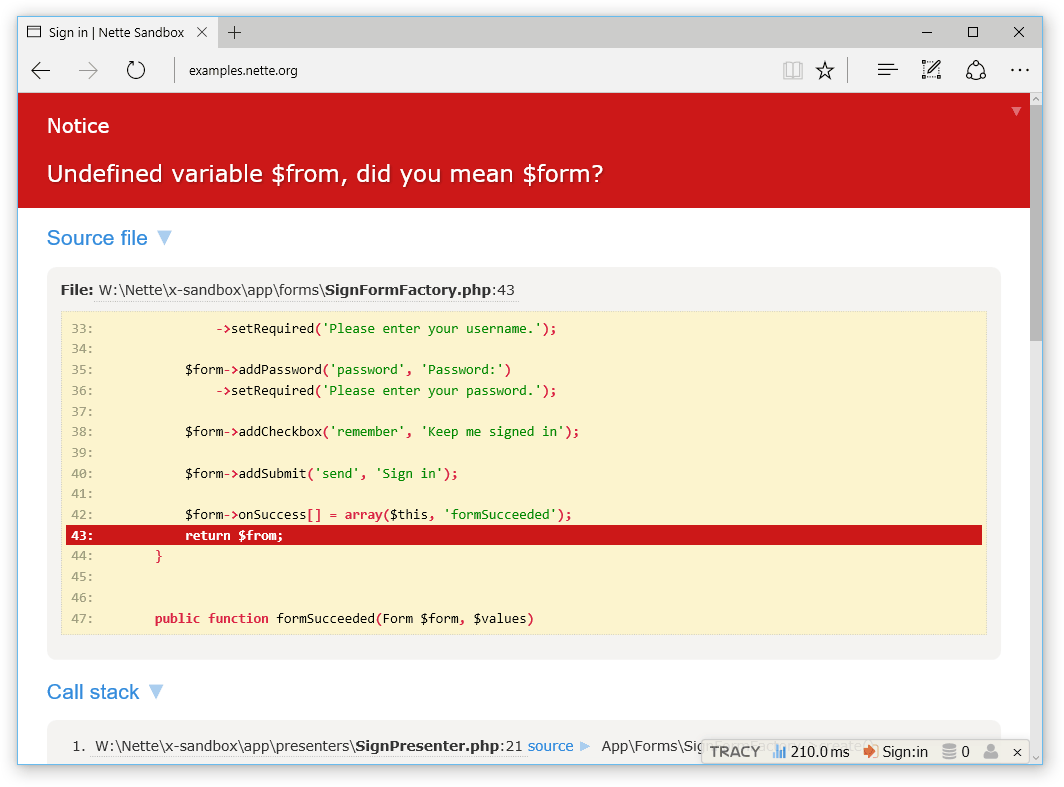Image resolution: width=1064 pixels, height=787 pixels.
Task: Open a new browser tab
Action: coord(234,33)
